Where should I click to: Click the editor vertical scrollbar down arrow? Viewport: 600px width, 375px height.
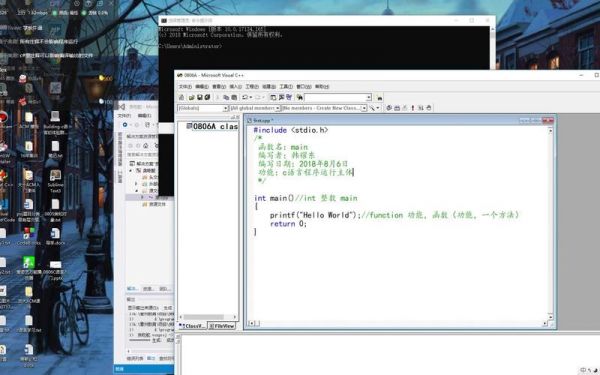(550, 317)
